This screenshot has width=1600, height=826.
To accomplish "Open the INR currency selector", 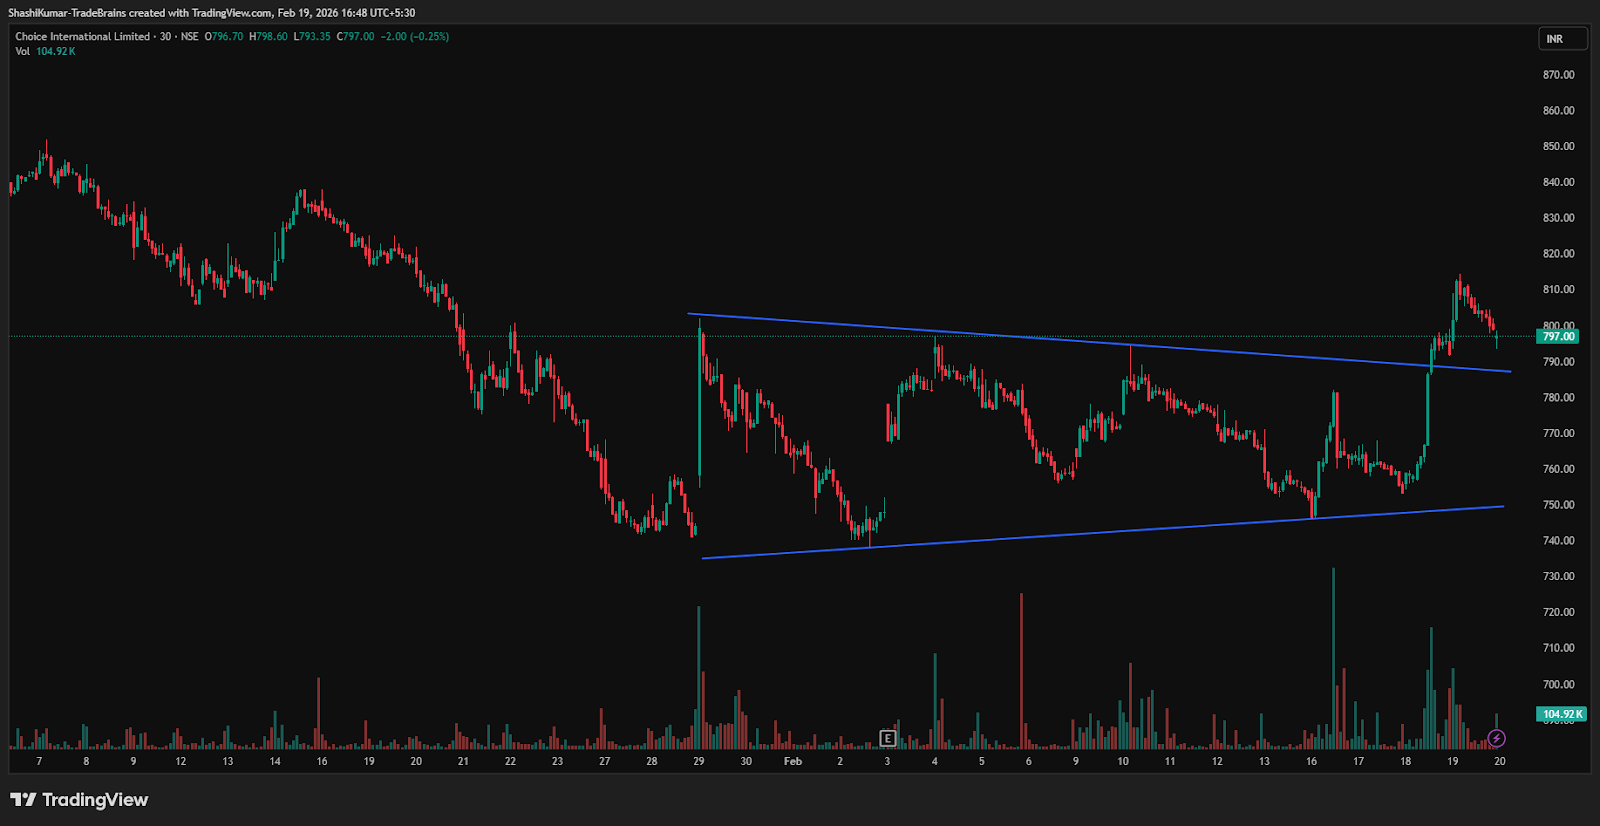I will coord(1561,39).
